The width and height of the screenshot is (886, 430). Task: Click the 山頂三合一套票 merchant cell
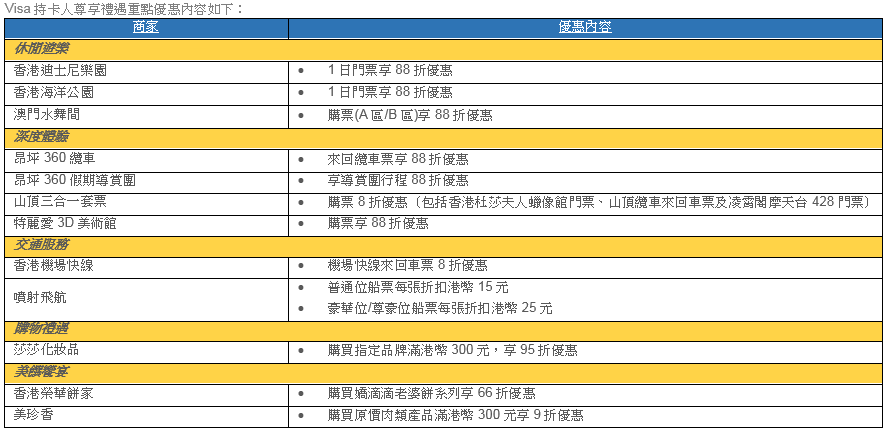(146, 203)
